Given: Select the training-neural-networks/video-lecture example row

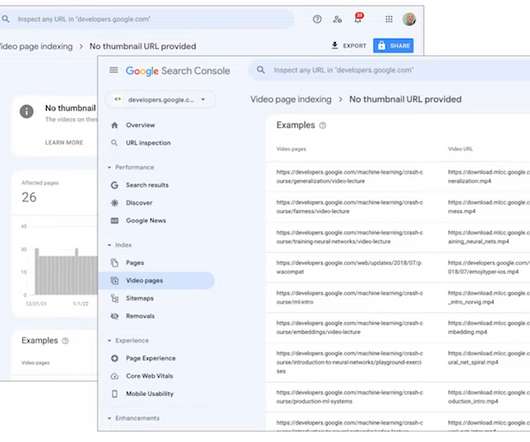Looking at the screenshot, I should 398,237.
